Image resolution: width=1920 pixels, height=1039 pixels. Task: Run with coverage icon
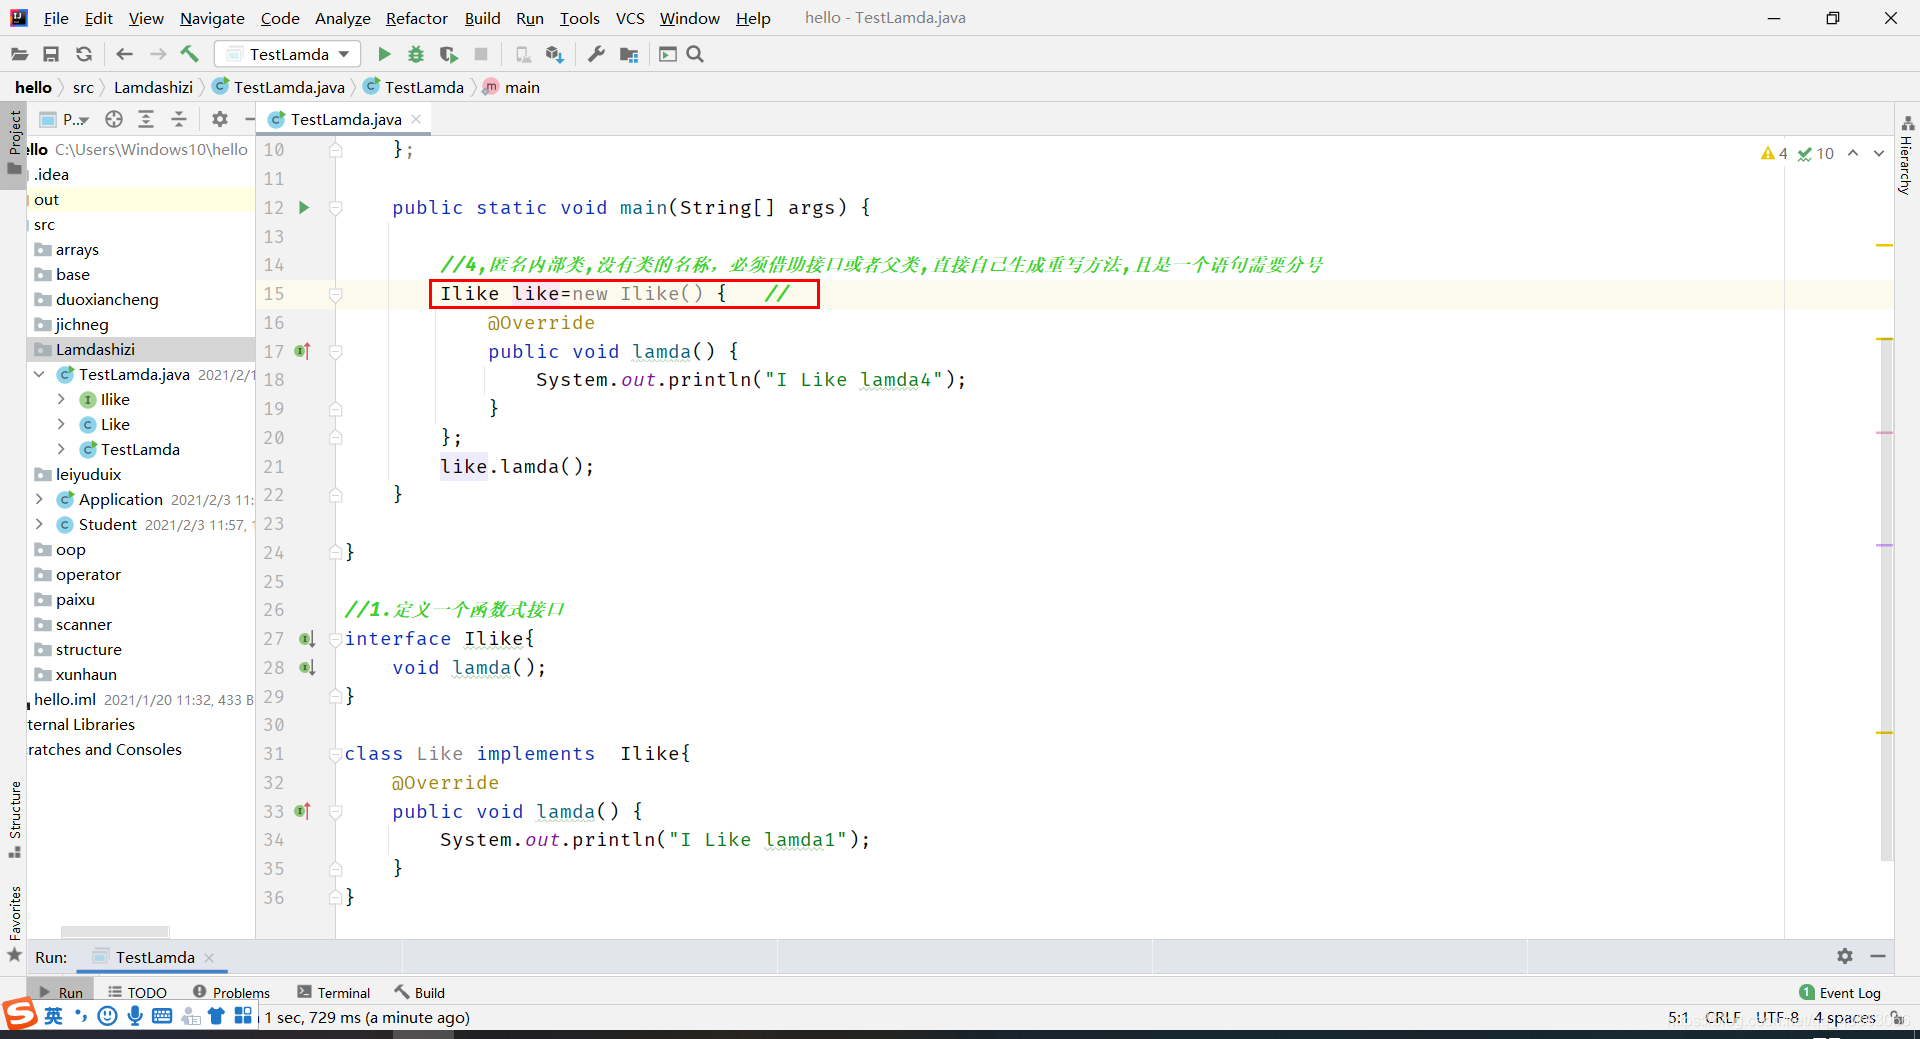click(449, 54)
